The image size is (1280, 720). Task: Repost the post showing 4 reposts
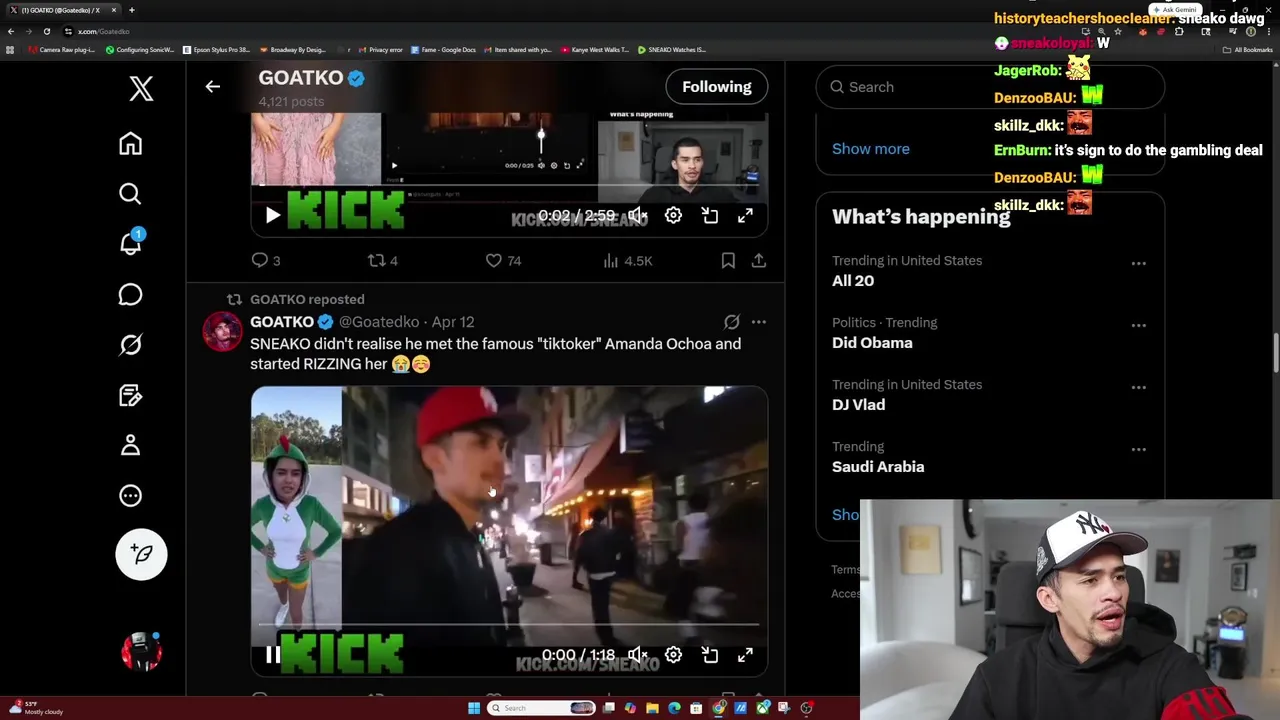tap(383, 261)
